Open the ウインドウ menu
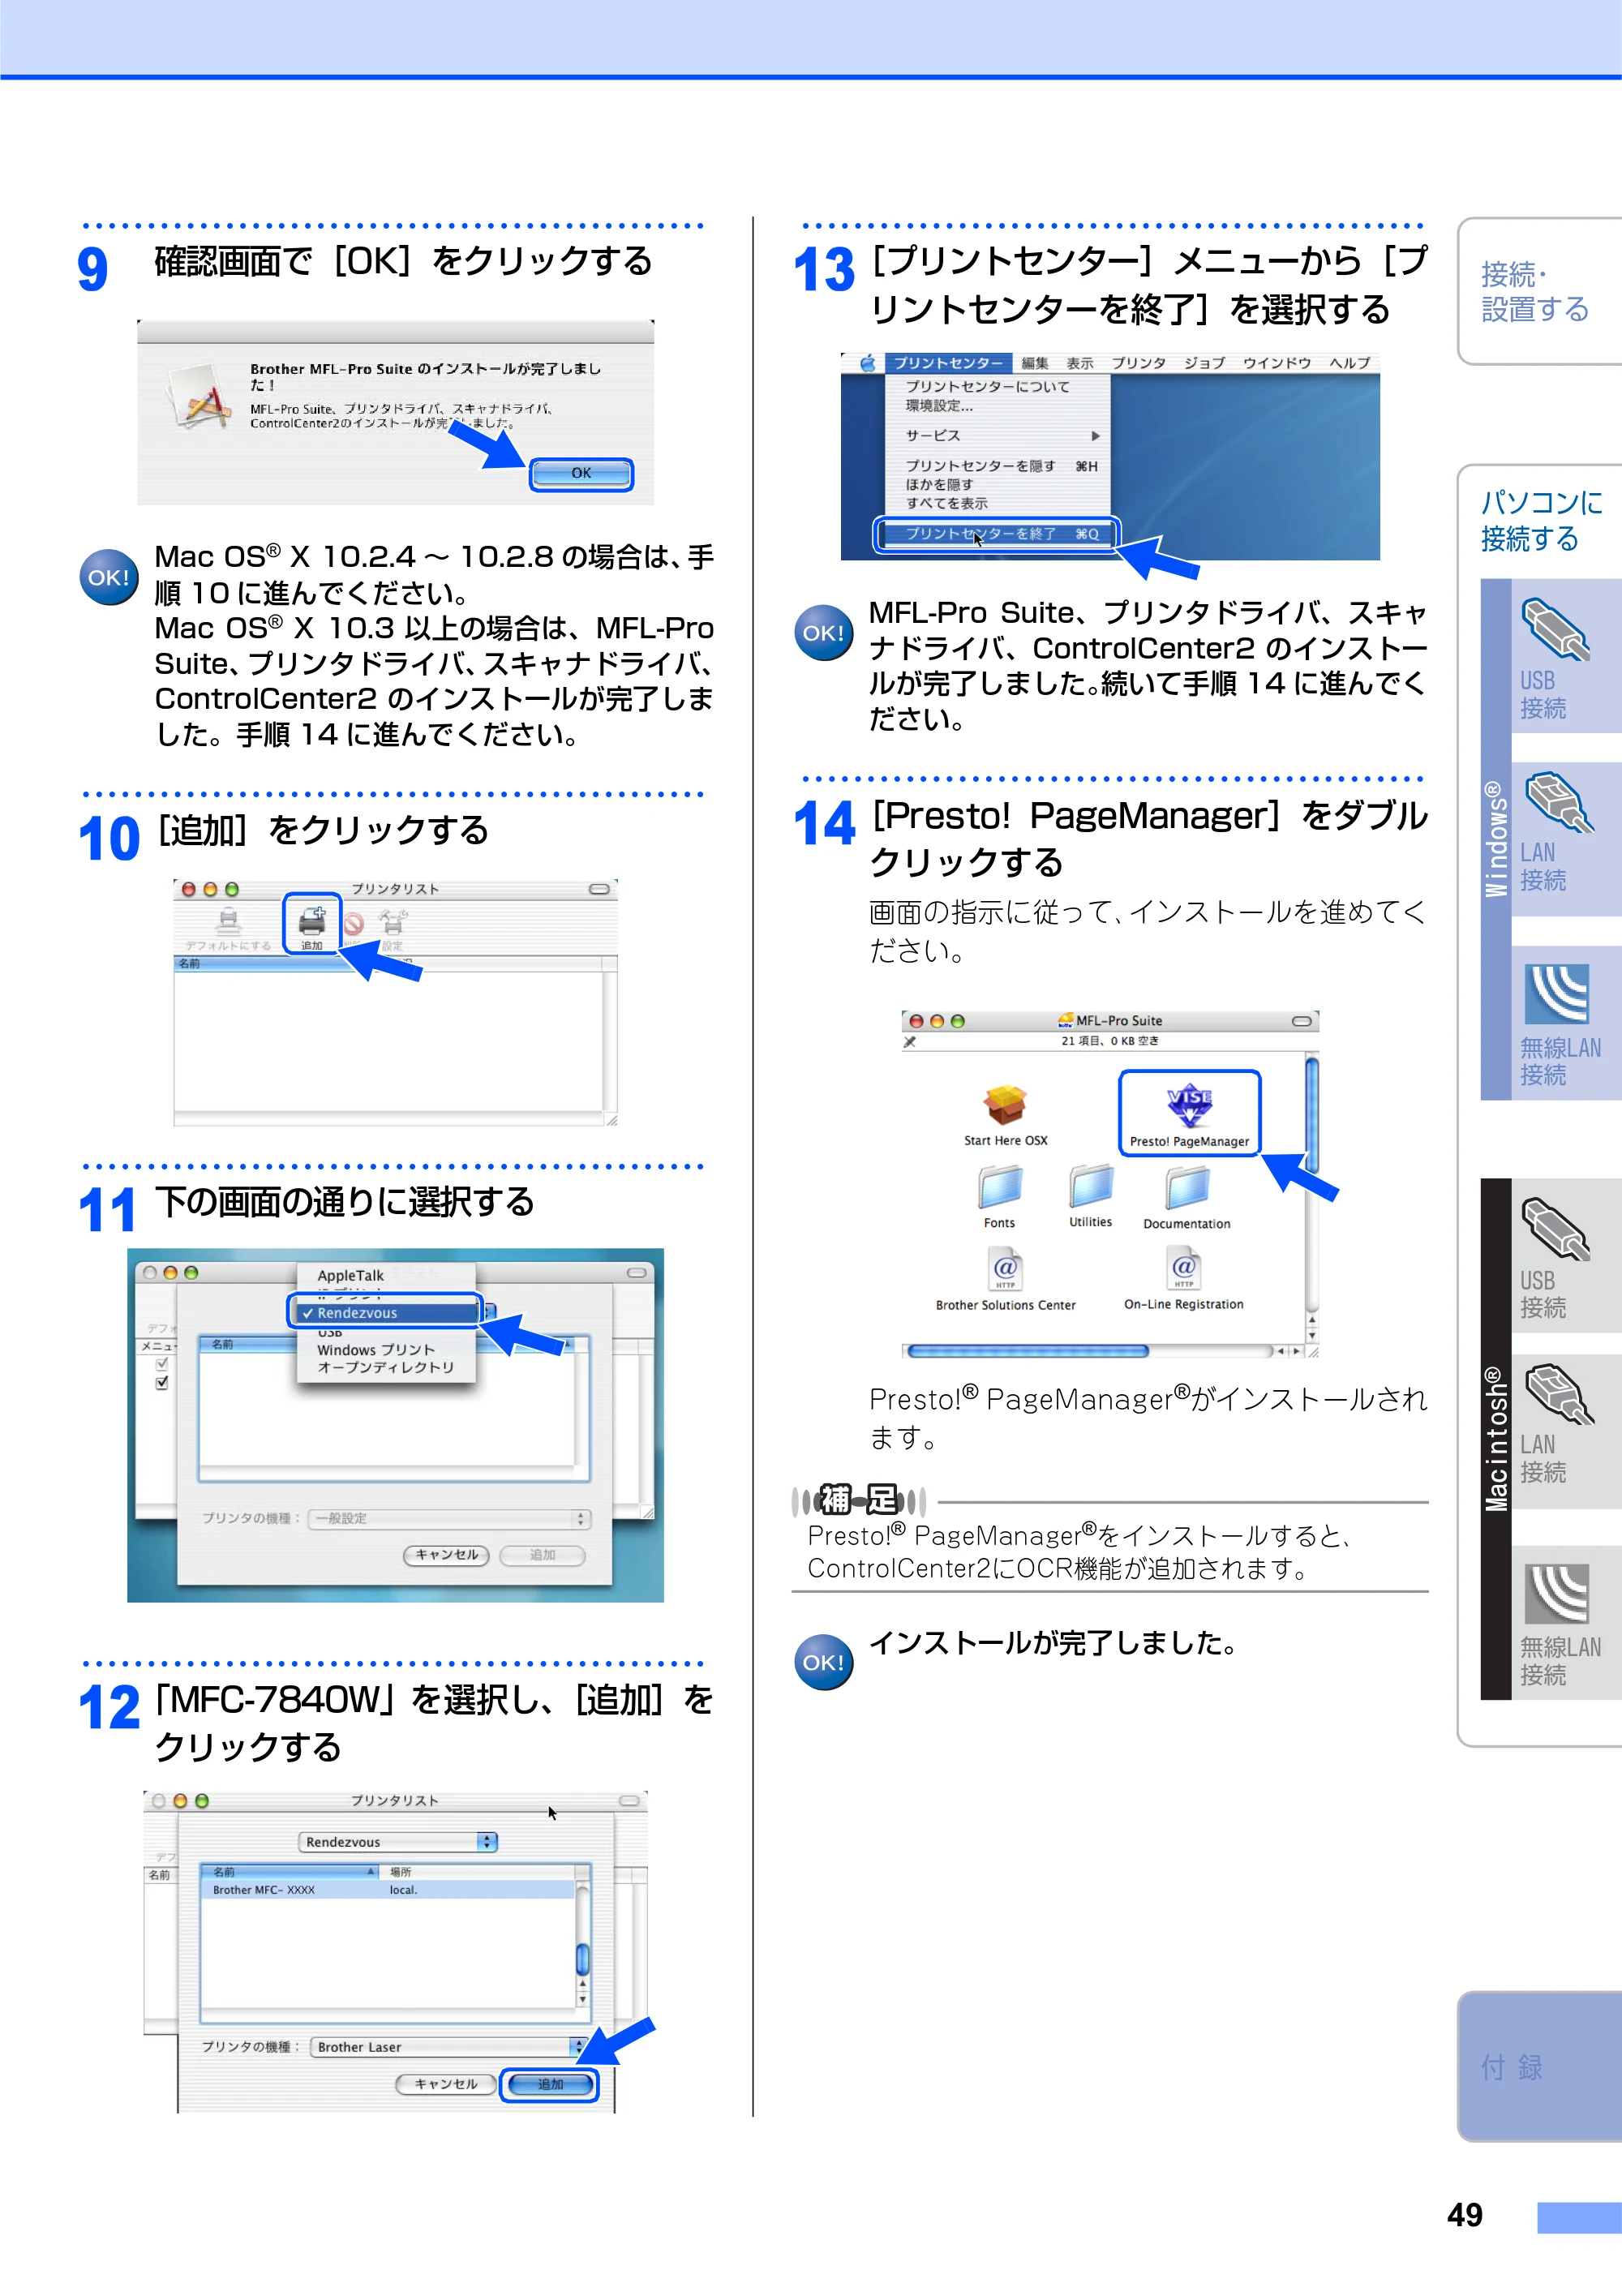Screen dimensions: 1622x2296 1277,363
